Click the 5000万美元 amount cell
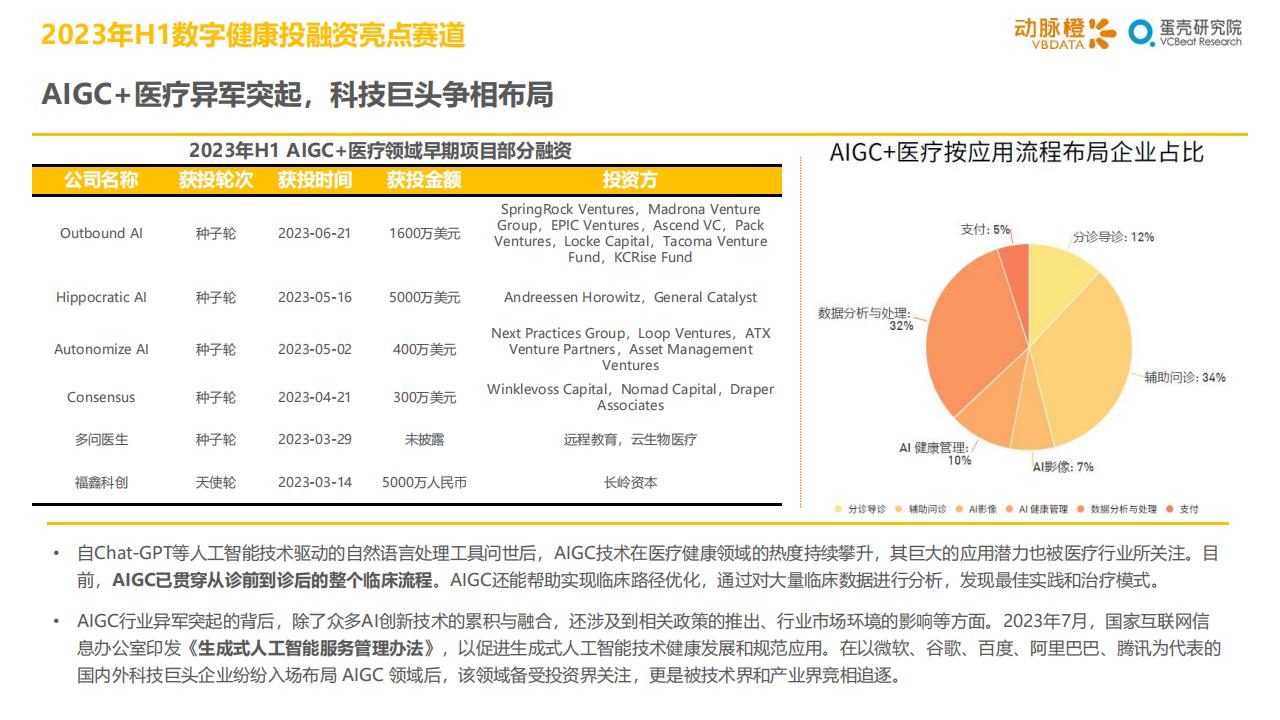Image resolution: width=1280 pixels, height=720 pixels. (424, 297)
